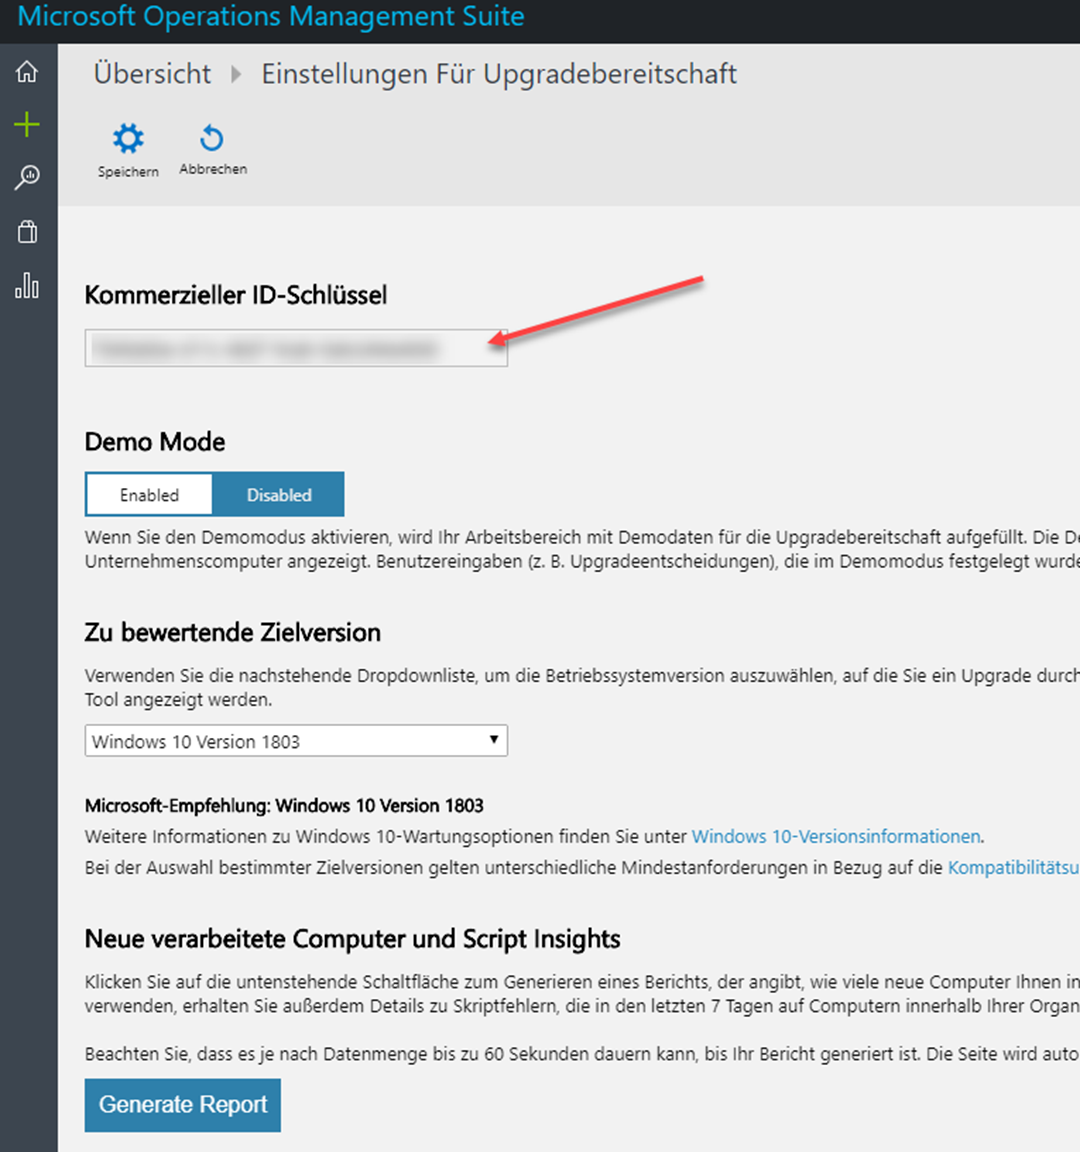Viewport: 1080px width, 1152px height.
Task: Click the Abbrechen undo icon
Action: [212, 138]
